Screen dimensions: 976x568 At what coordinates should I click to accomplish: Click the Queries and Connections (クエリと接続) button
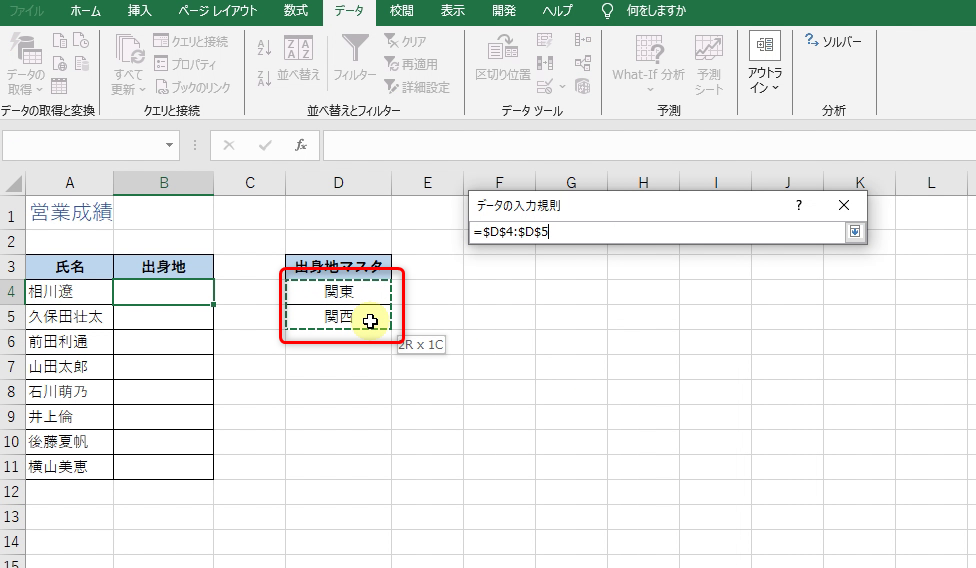click(191, 41)
